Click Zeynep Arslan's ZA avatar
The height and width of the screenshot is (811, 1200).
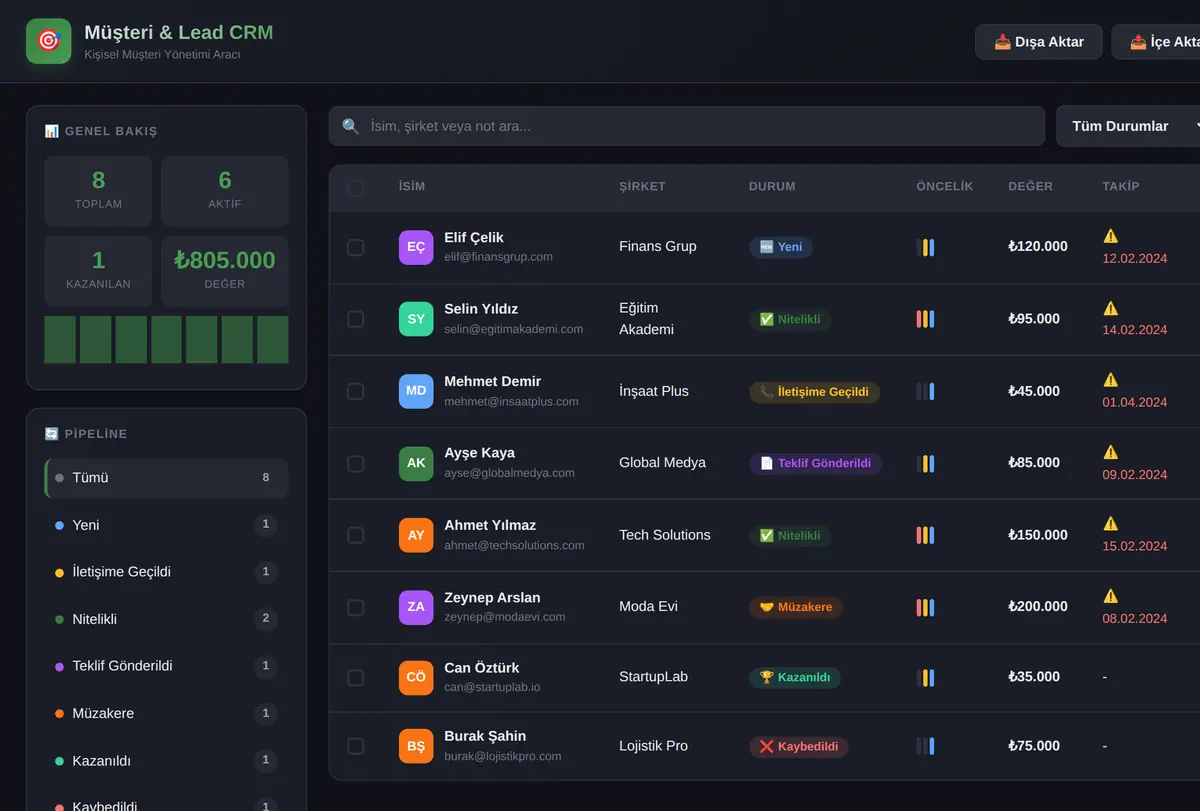[x=416, y=607]
